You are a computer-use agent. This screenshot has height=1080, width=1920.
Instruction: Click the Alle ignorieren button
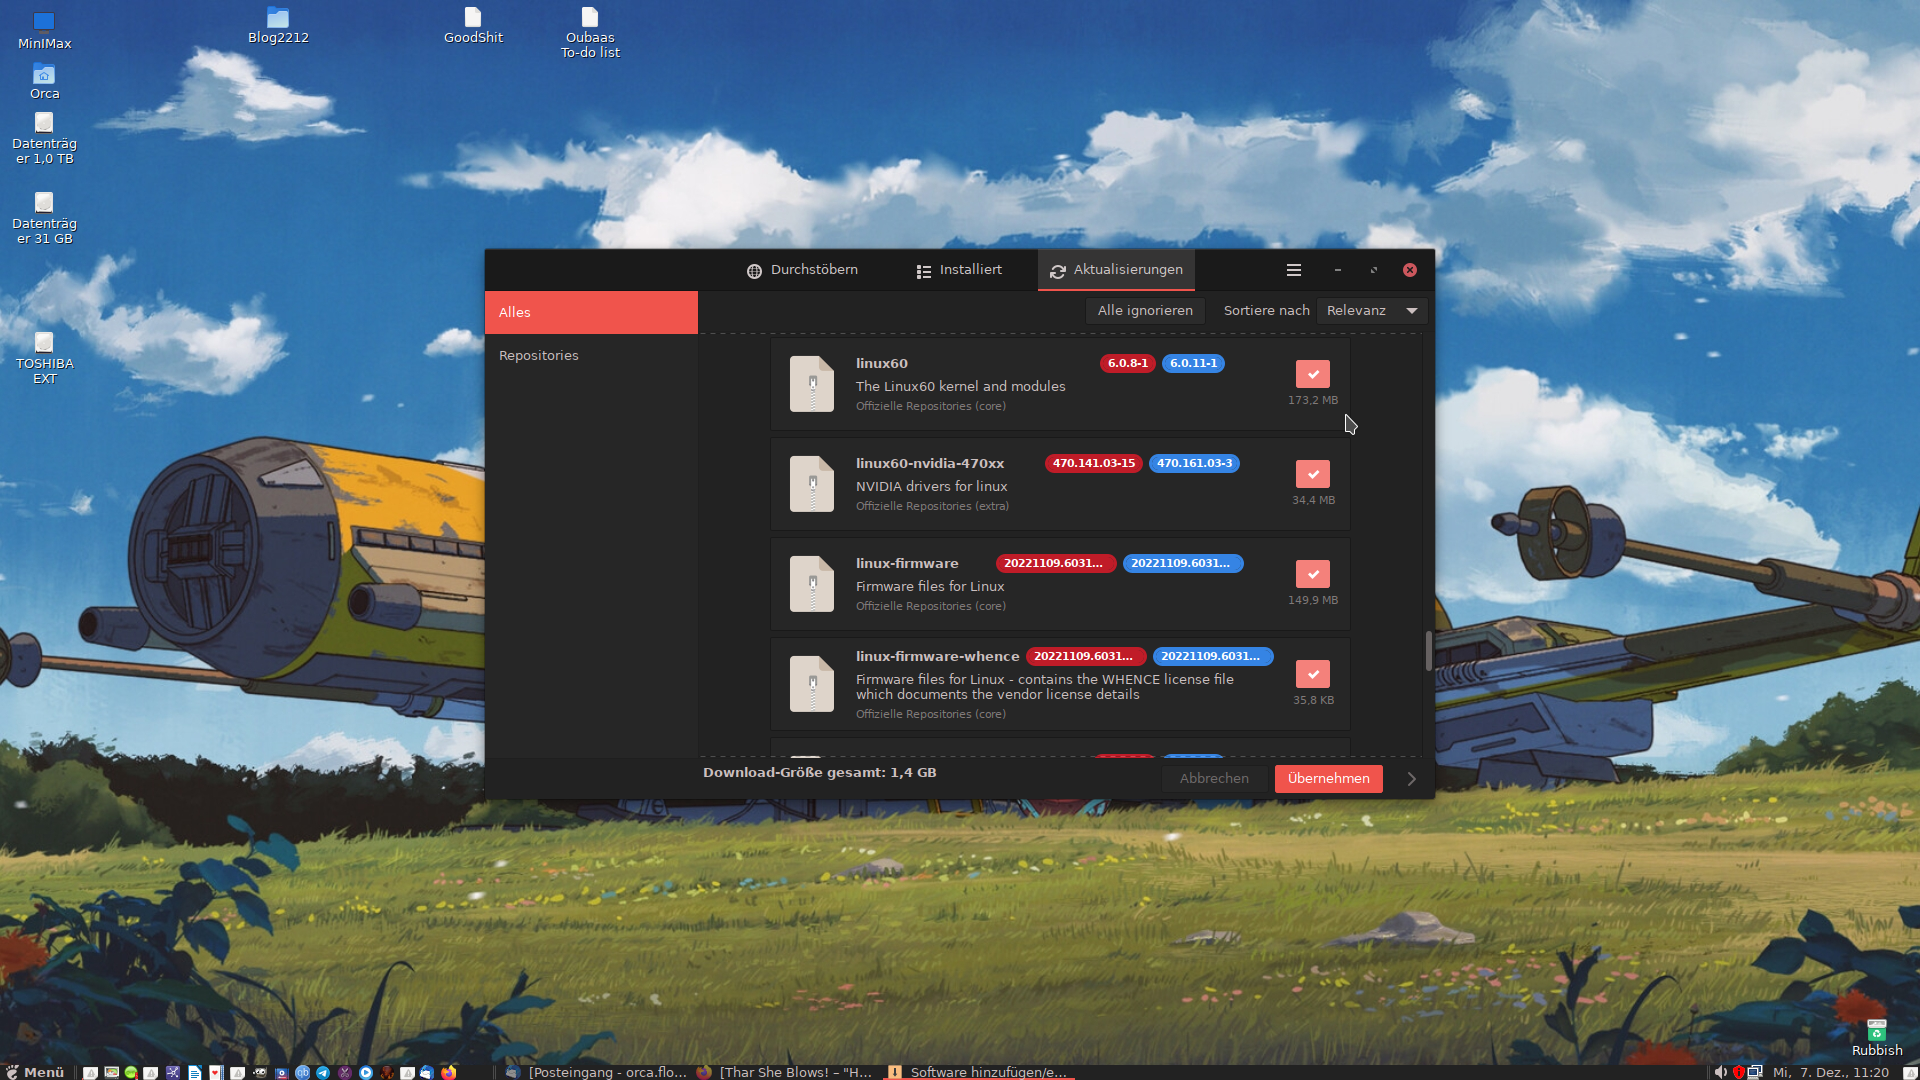coord(1145,311)
